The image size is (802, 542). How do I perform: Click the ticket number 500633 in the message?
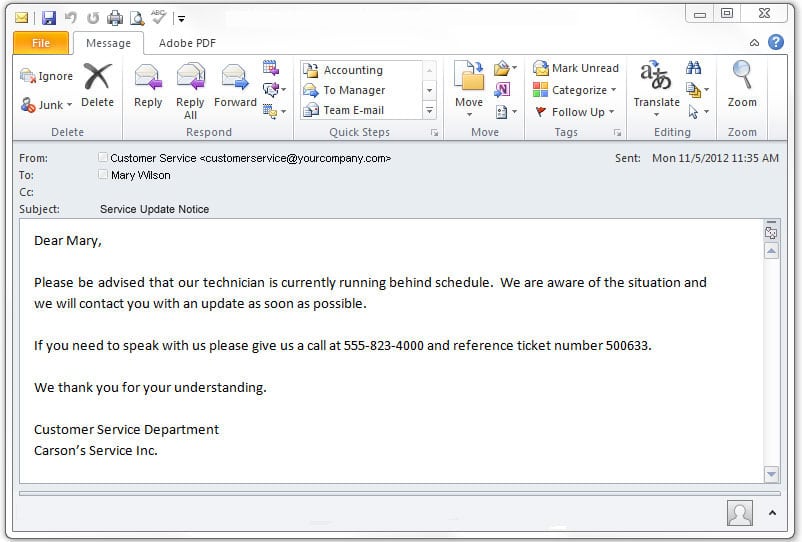[627, 346]
